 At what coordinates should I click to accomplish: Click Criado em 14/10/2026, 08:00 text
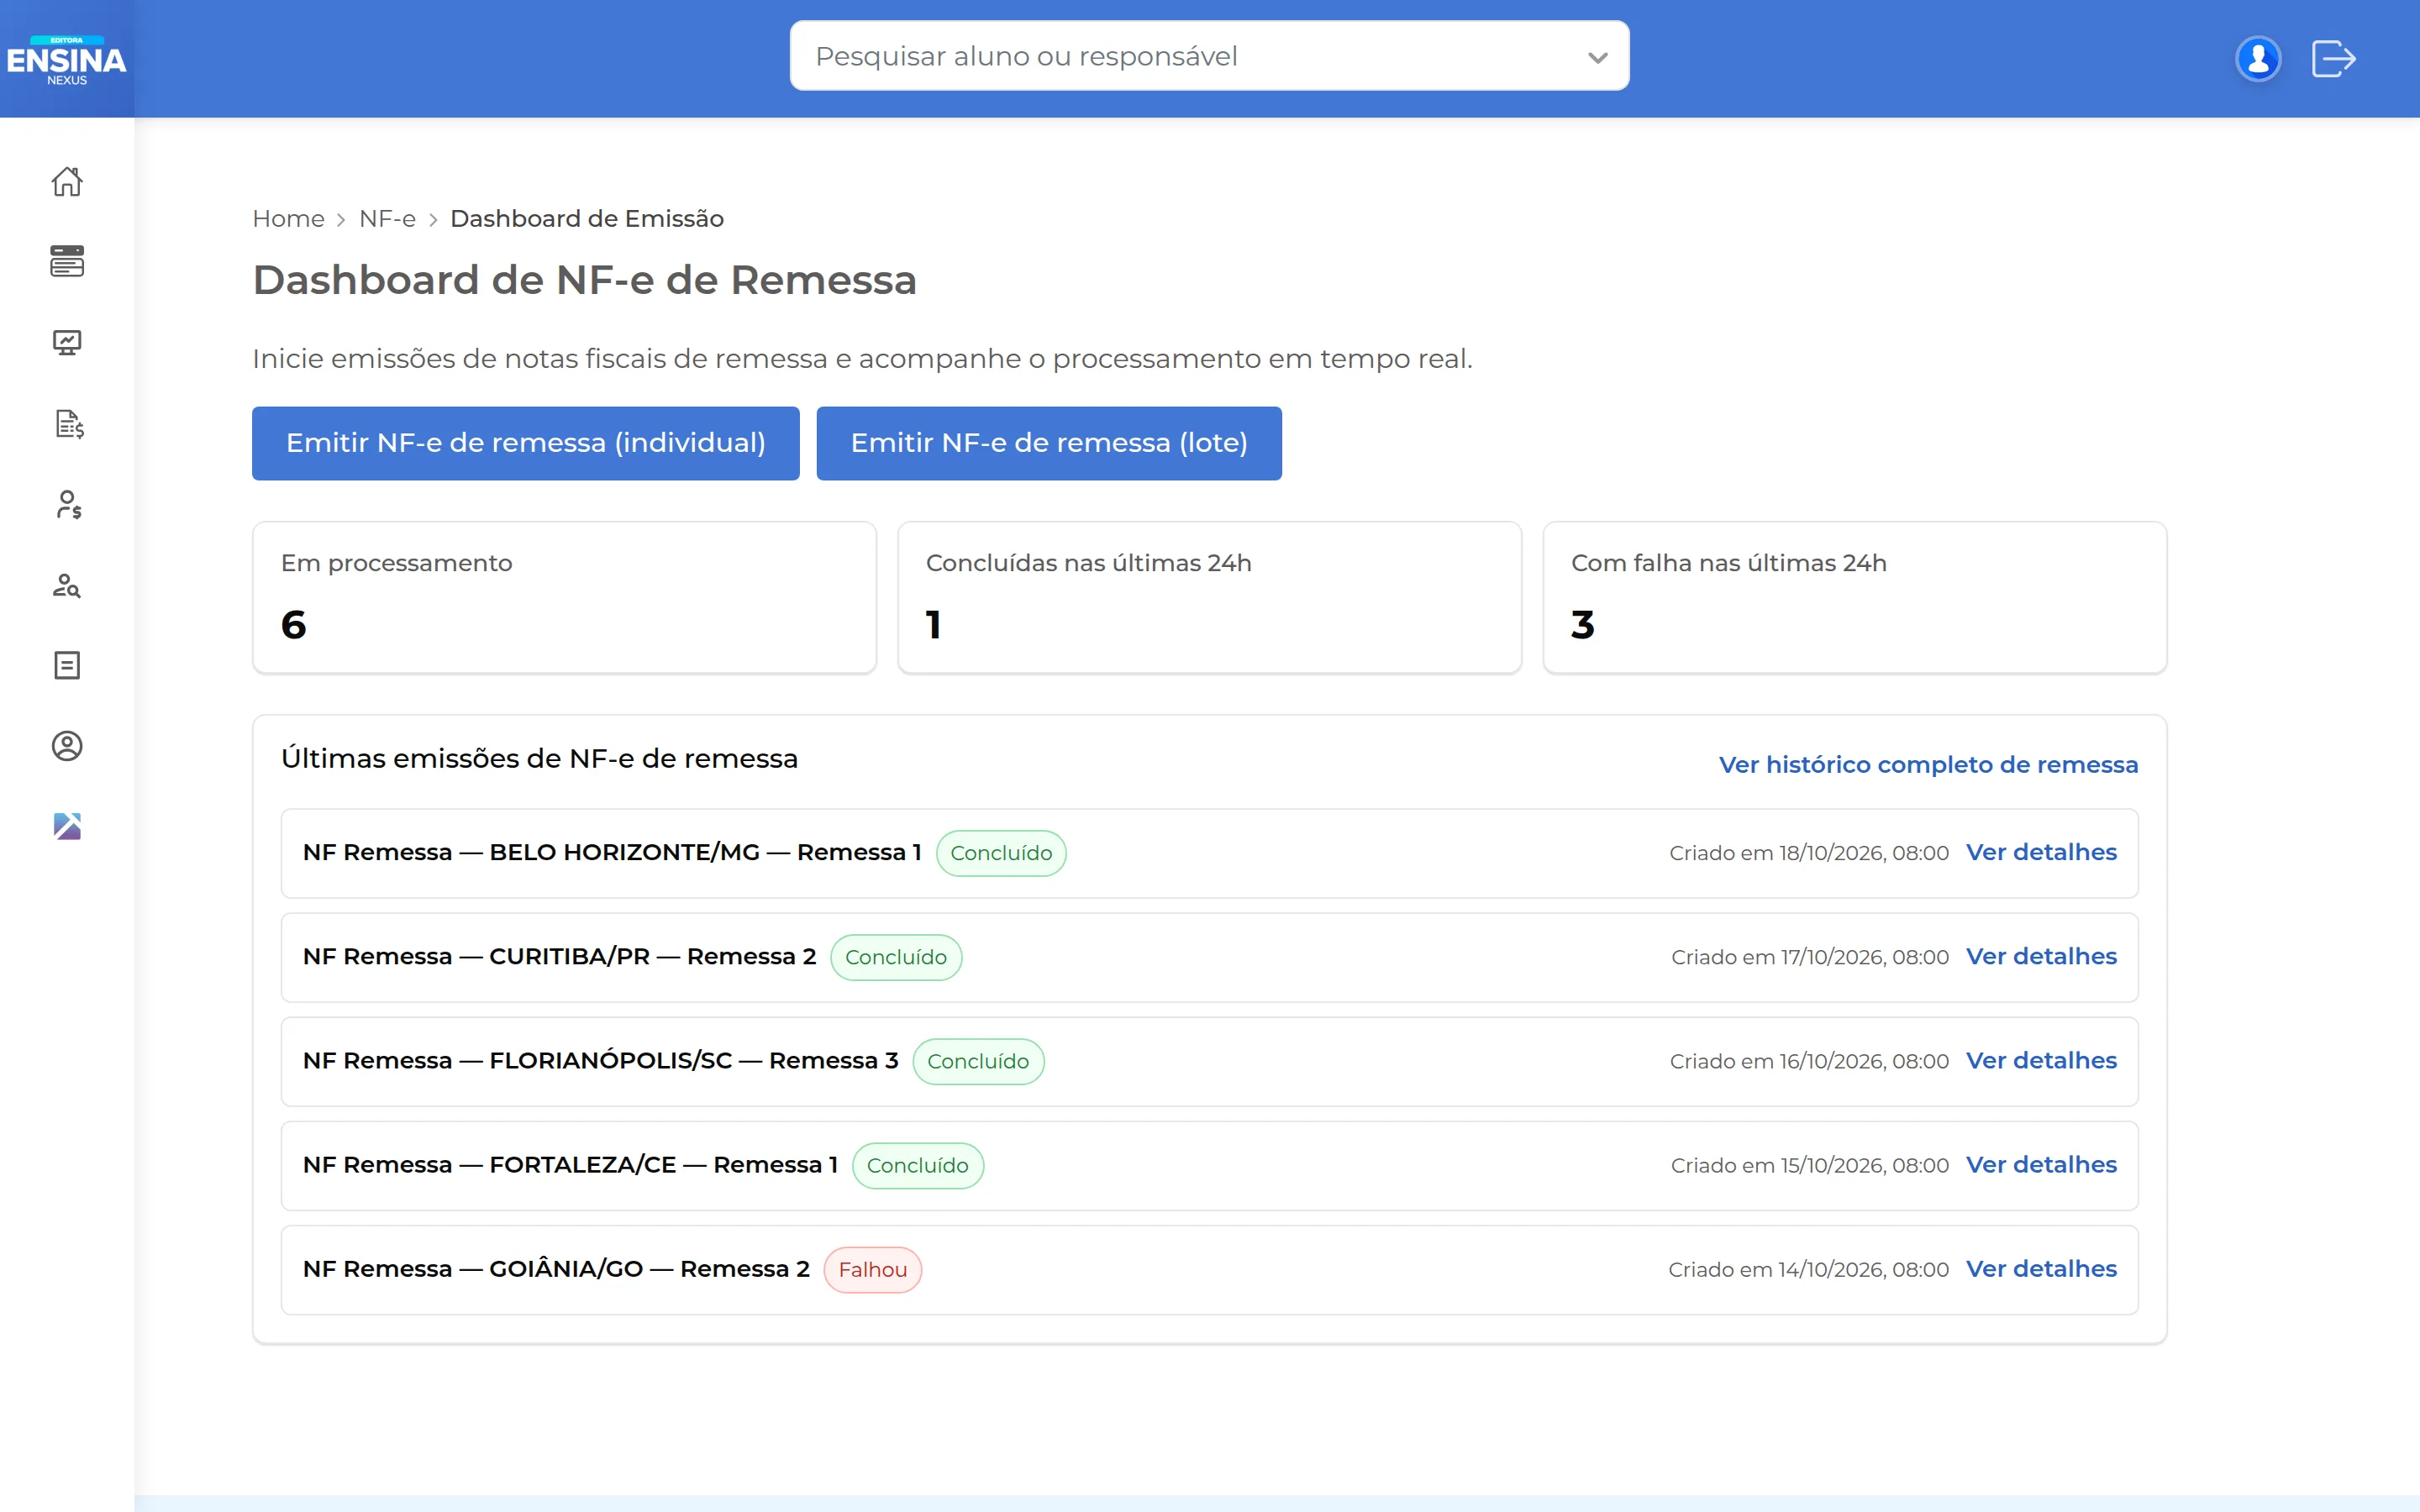pos(1809,1269)
